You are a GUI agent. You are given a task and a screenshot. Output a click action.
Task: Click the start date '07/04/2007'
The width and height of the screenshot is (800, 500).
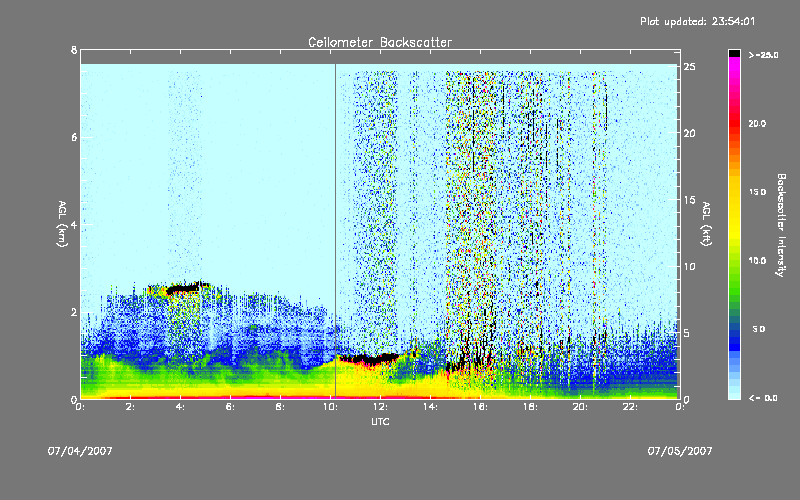(x=80, y=451)
